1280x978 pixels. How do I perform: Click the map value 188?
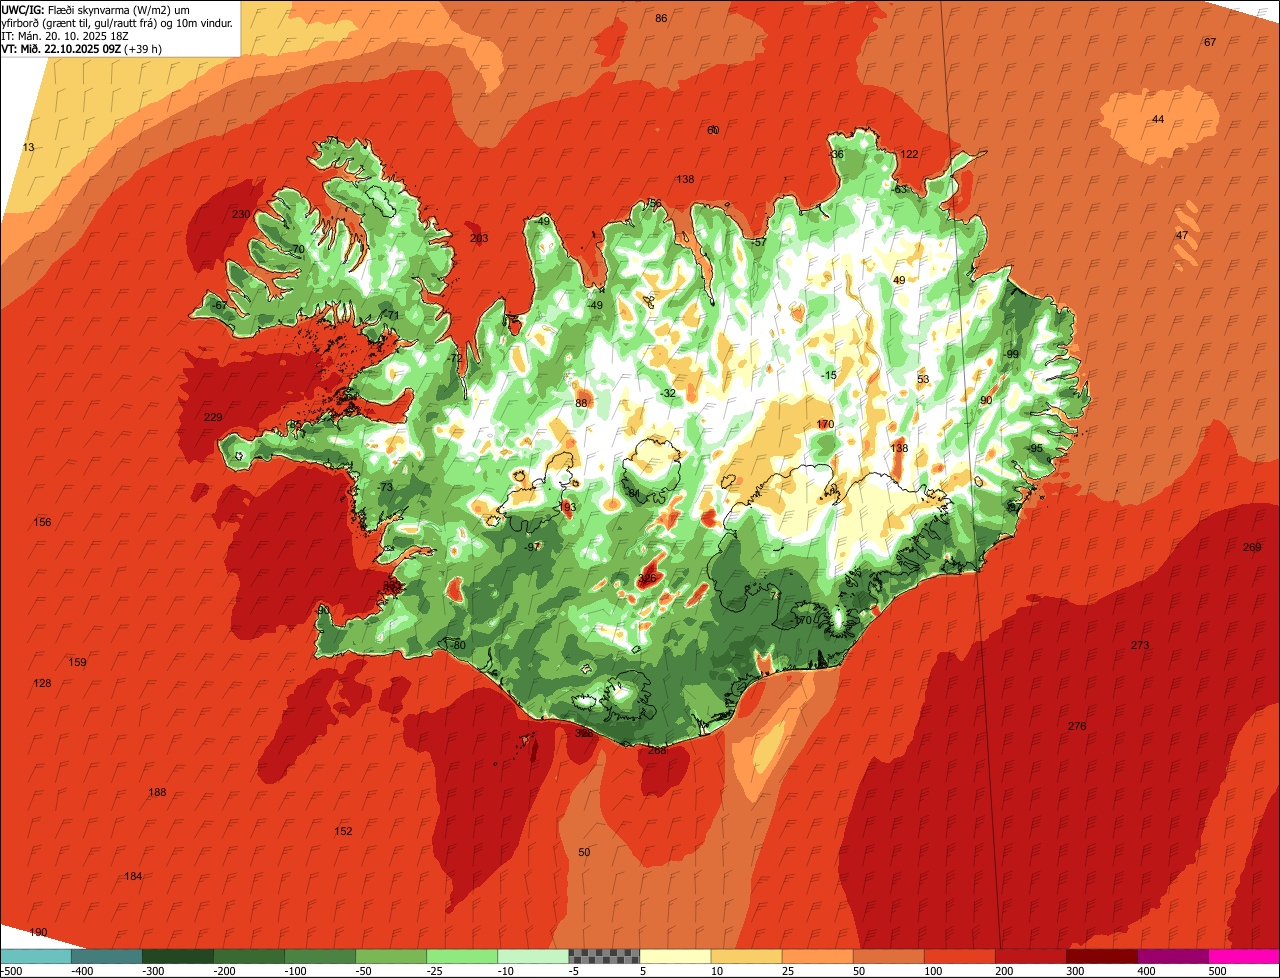pyautogui.click(x=157, y=793)
